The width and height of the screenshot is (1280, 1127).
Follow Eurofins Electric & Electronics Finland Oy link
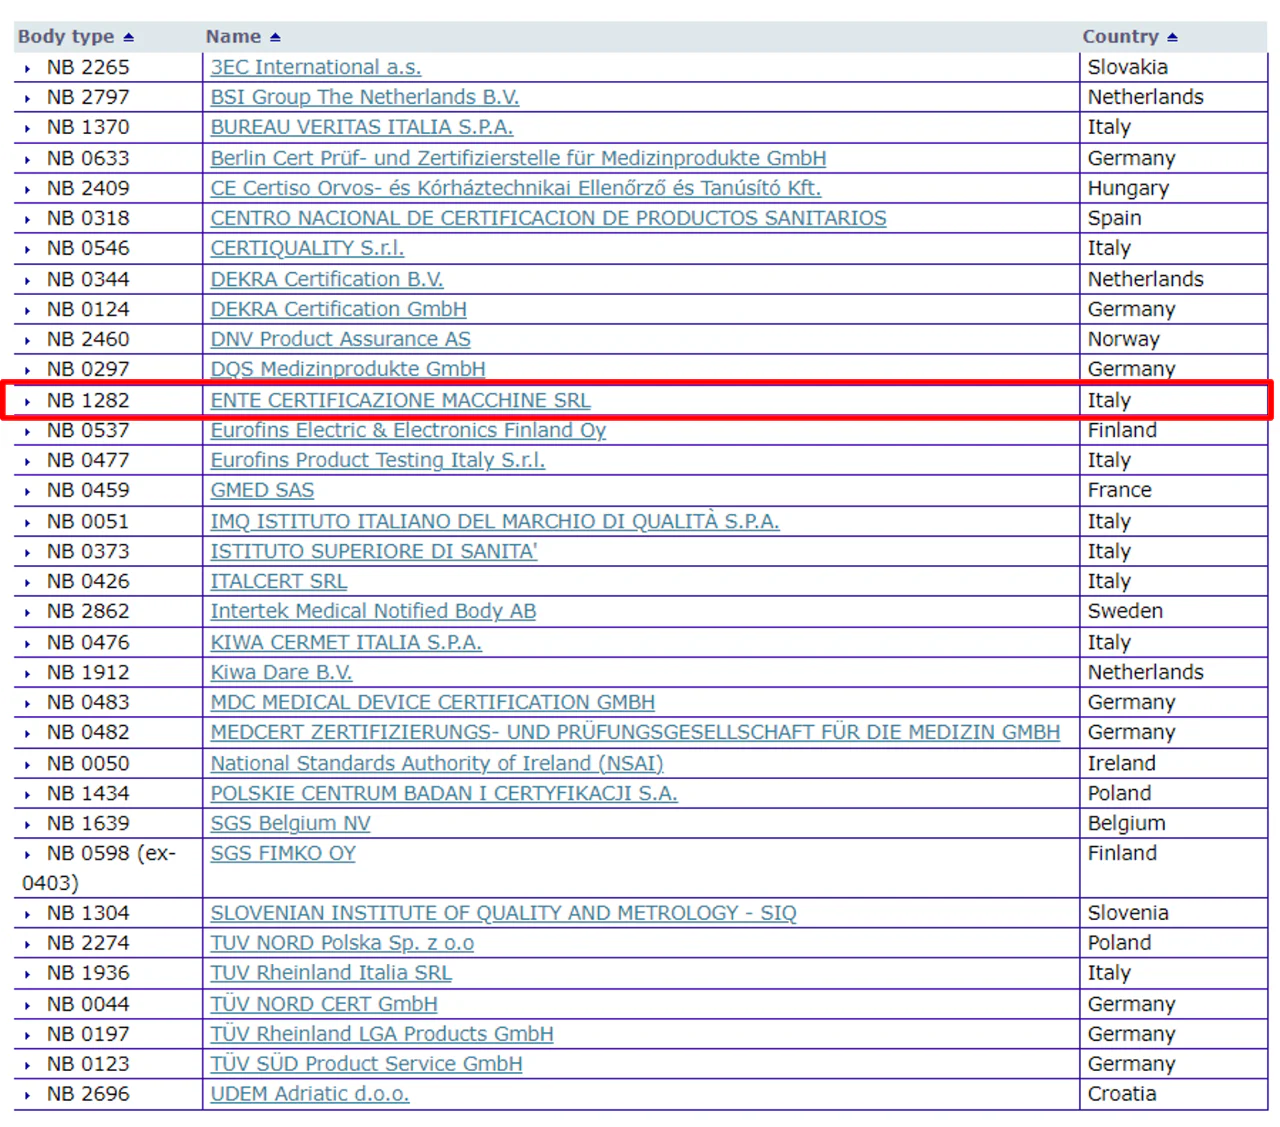(408, 430)
